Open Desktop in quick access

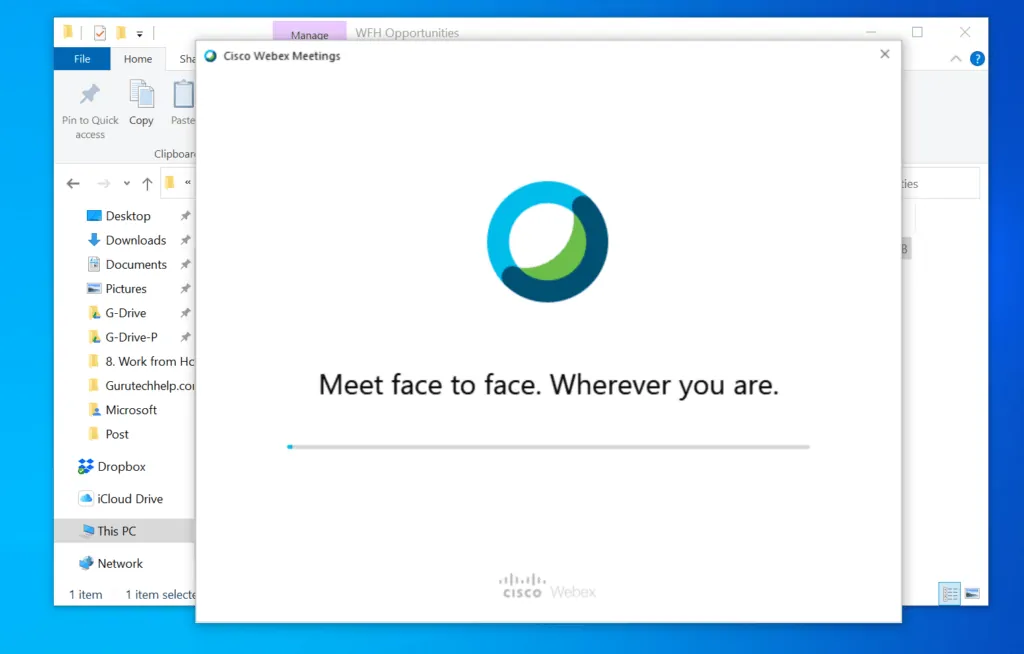(128, 216)
